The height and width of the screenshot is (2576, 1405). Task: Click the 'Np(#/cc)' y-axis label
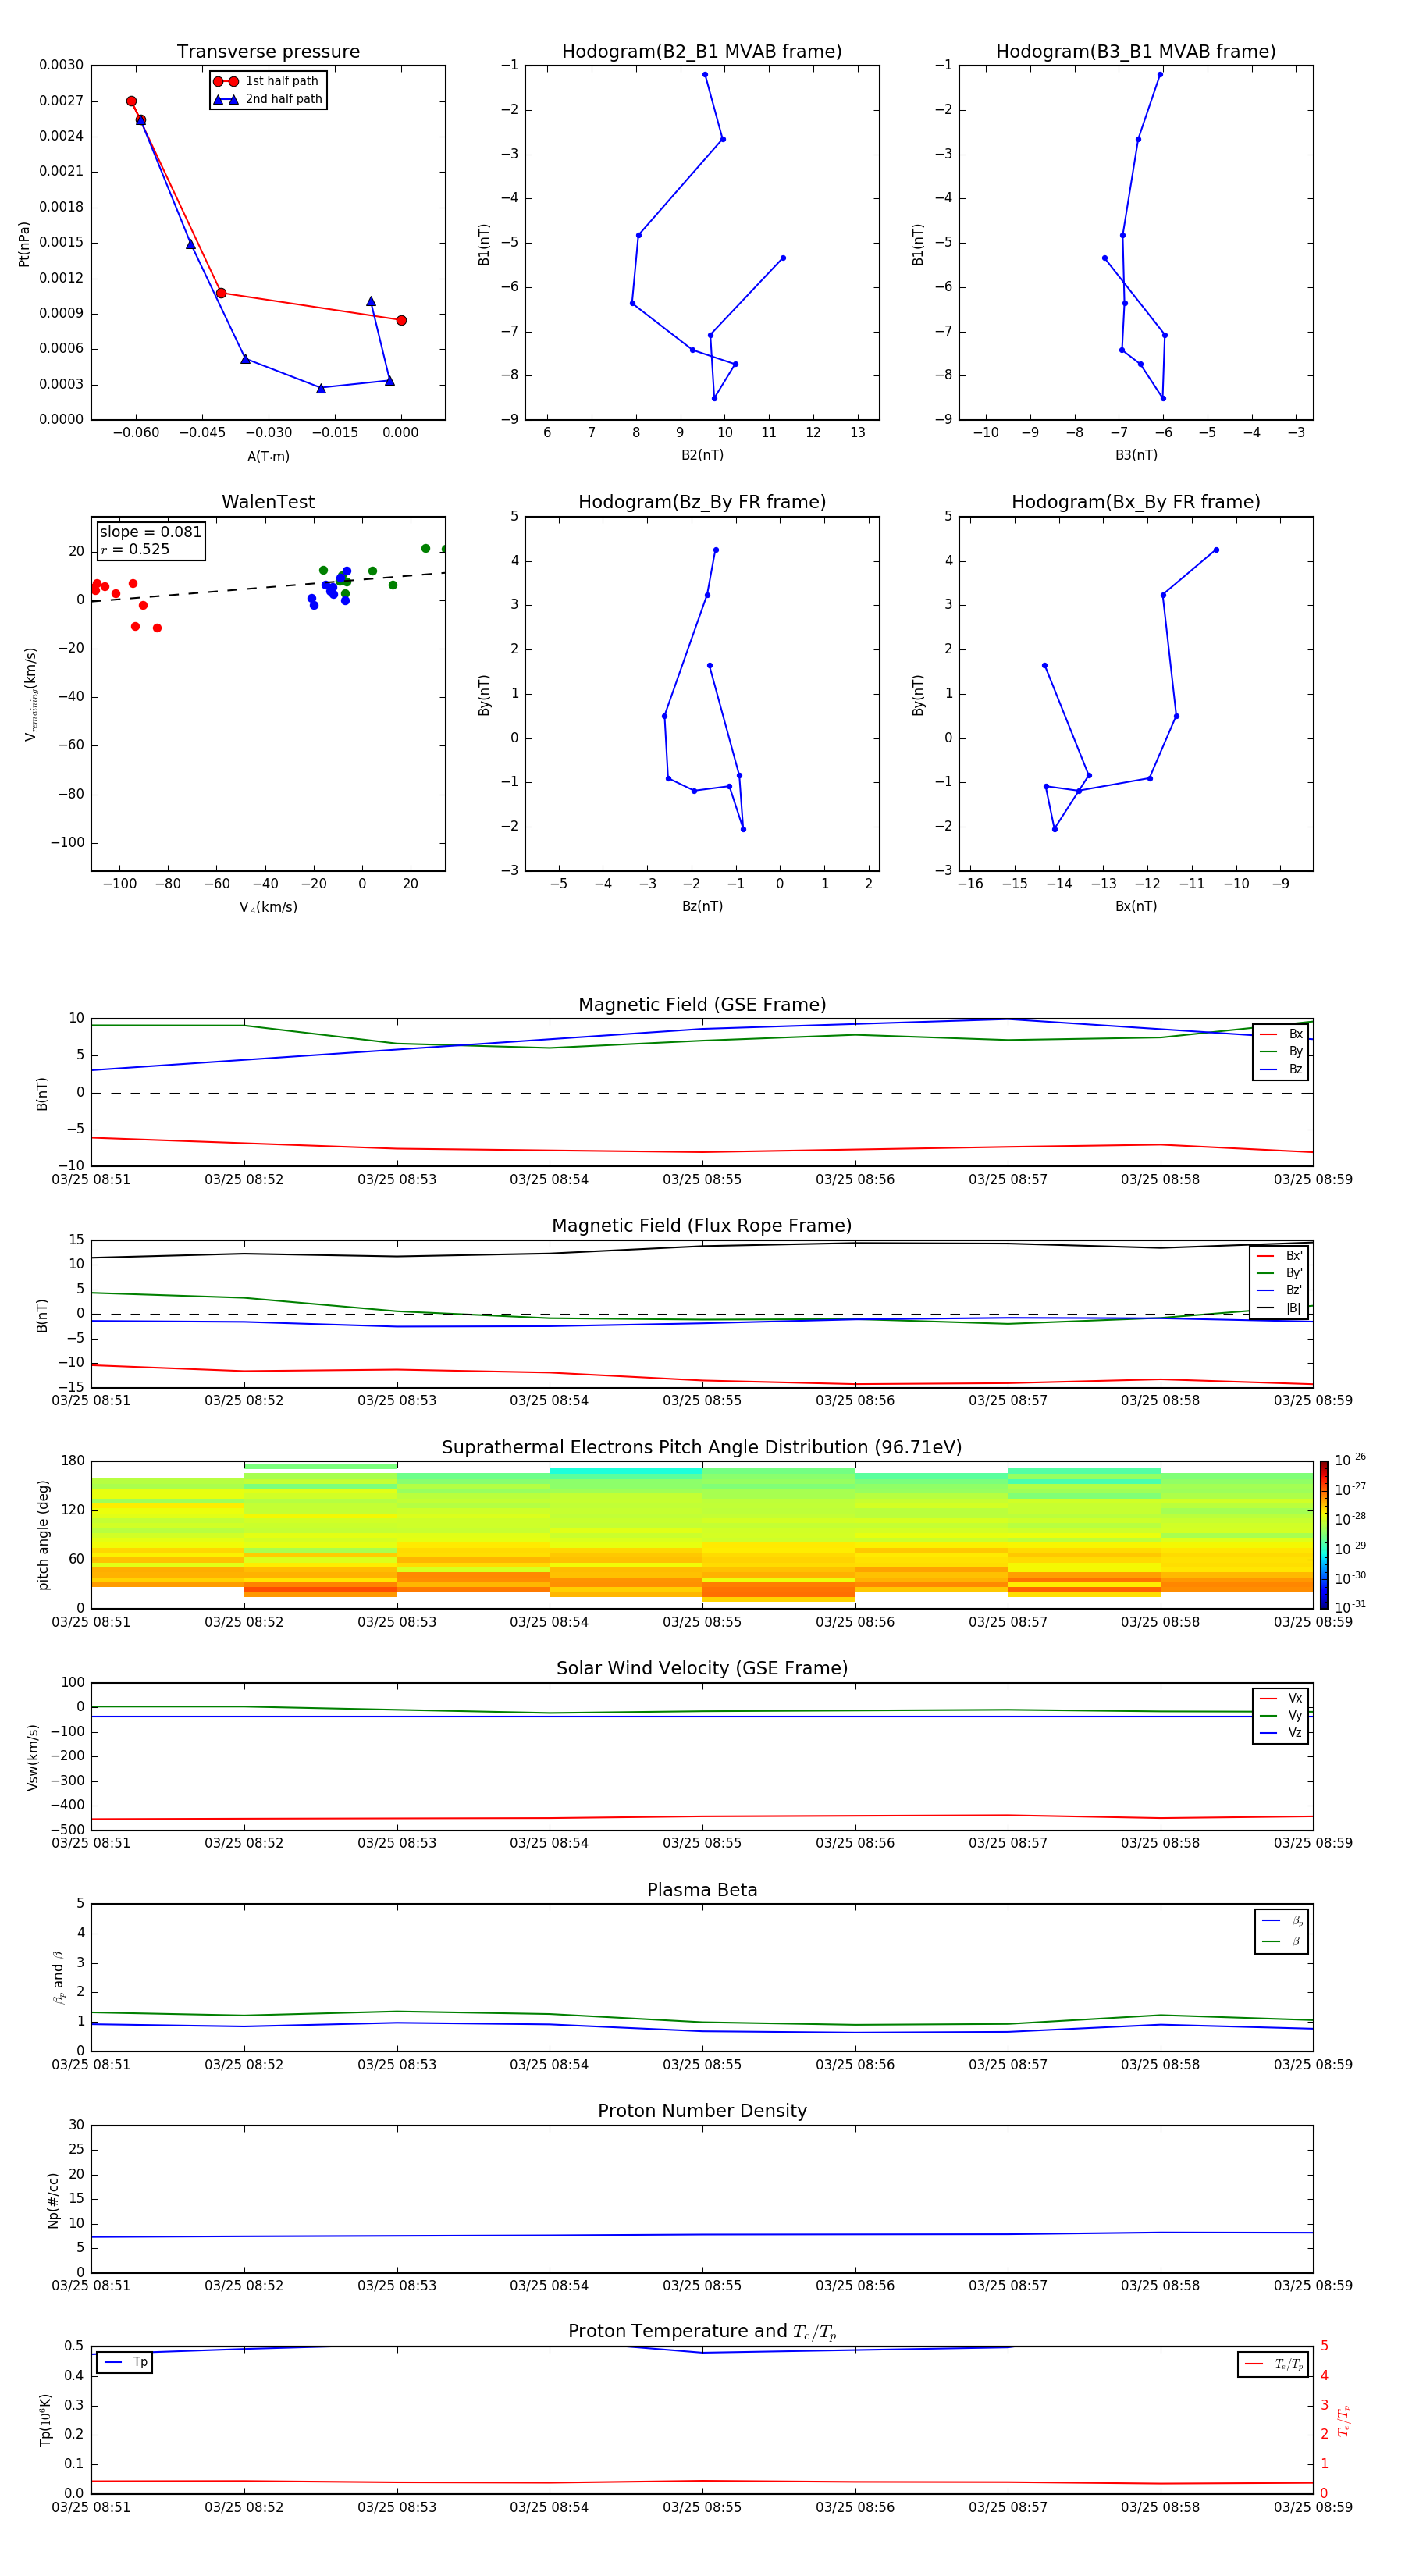pyautogui.click(x=53, y=2200)
